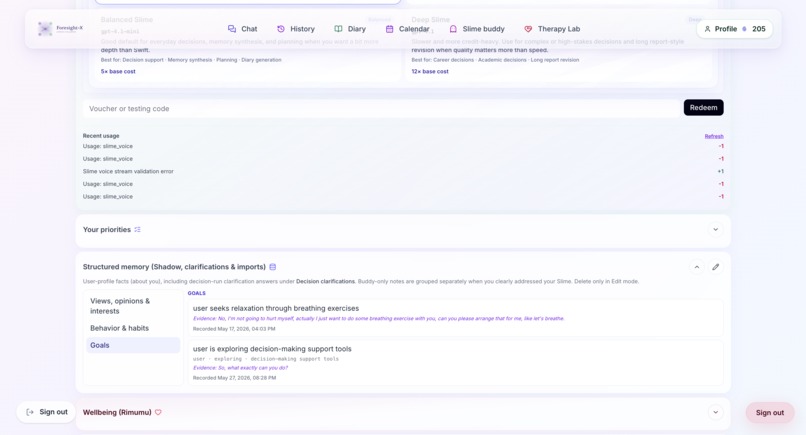The image size is (806, 435).
Task: Open the History page
Action: 296,29
